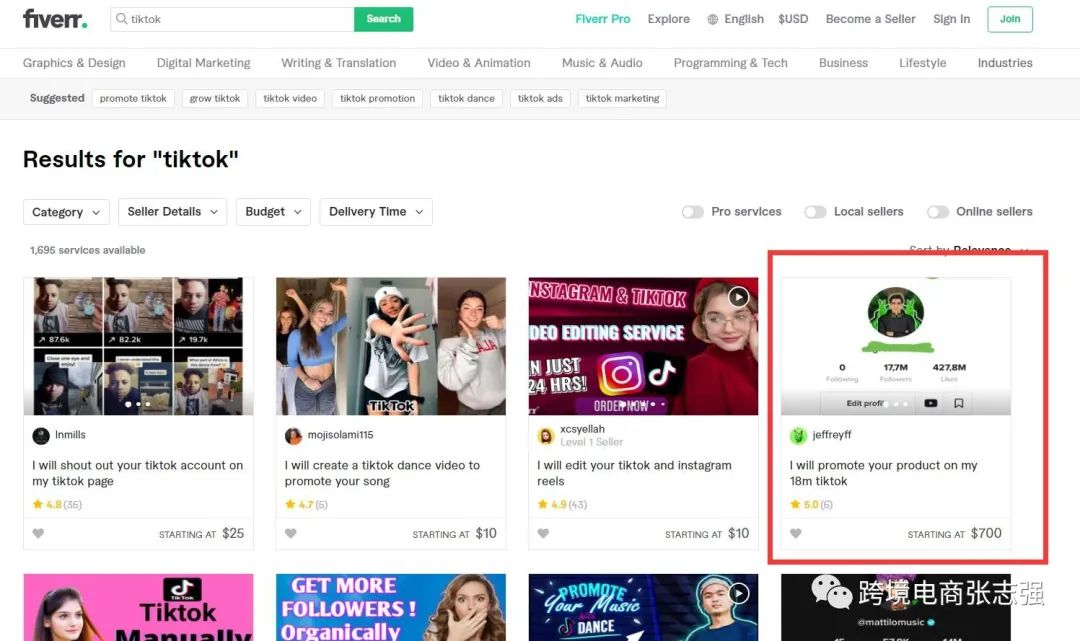Open Graphics & Design category menu

(x=74, y=63)
